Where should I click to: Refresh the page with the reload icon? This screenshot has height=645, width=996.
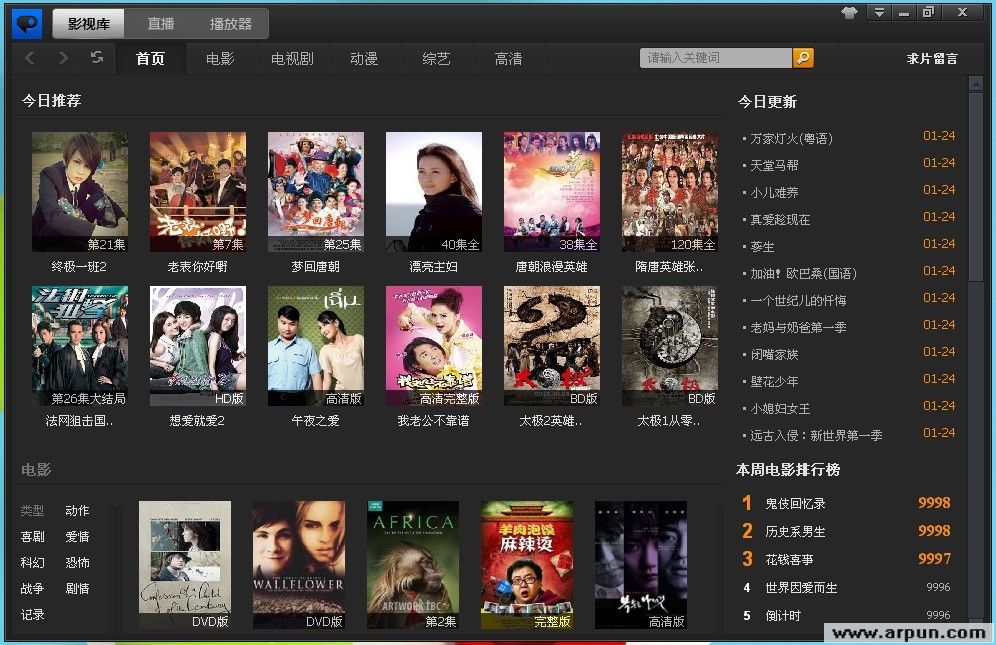click(97, 58)
